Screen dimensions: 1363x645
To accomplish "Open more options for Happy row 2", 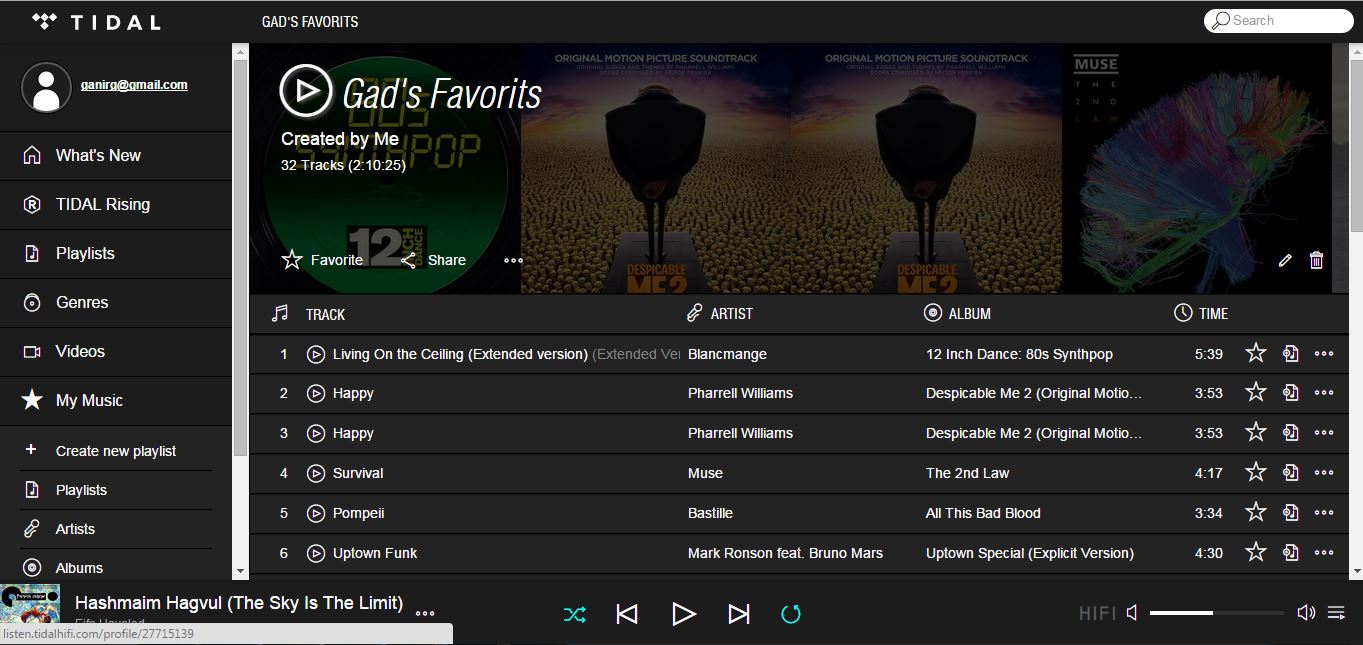I will 1324,393.
